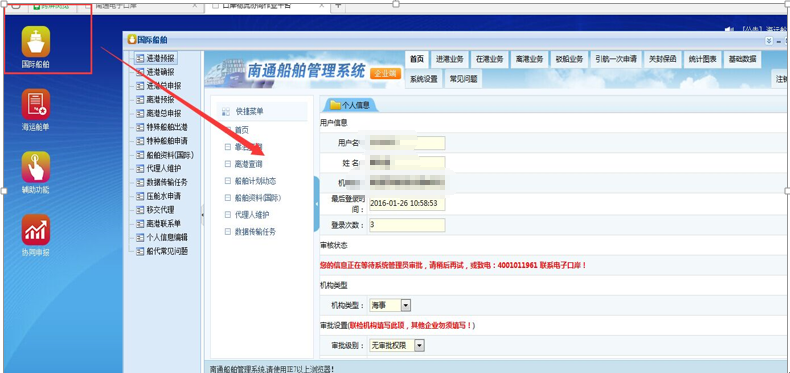
Task: Select 离港联系单 in the left tree
Action: pos(163,223)
